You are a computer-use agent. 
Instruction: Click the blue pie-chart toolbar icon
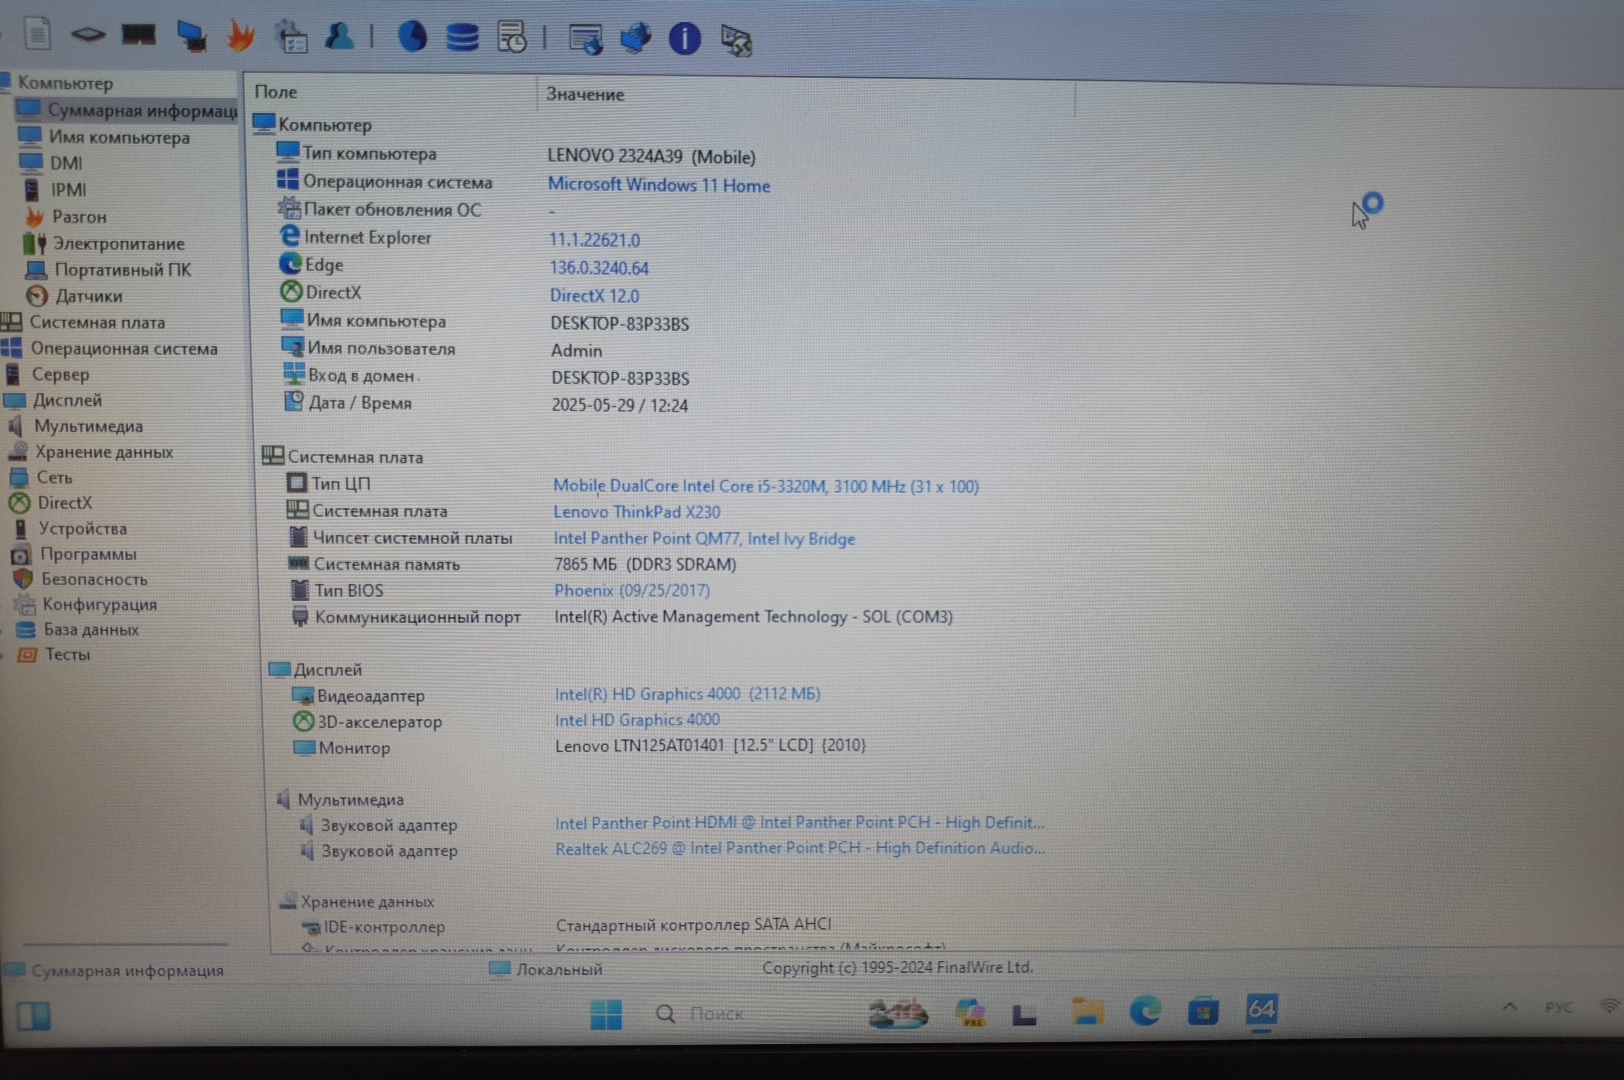point(412,37)
